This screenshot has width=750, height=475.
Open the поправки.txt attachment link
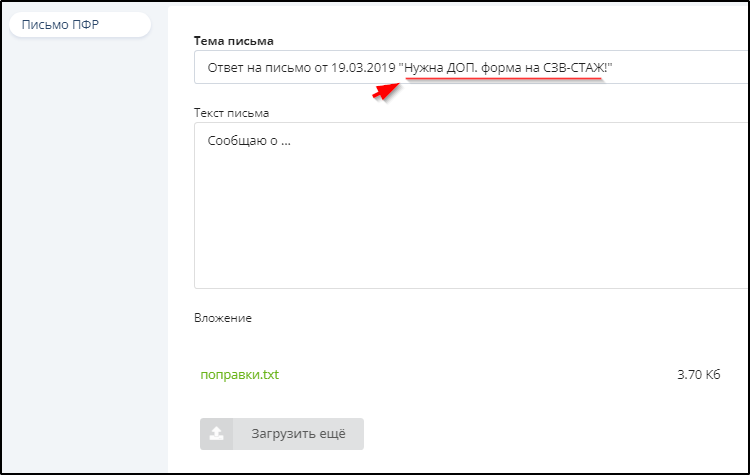[240, 375]
